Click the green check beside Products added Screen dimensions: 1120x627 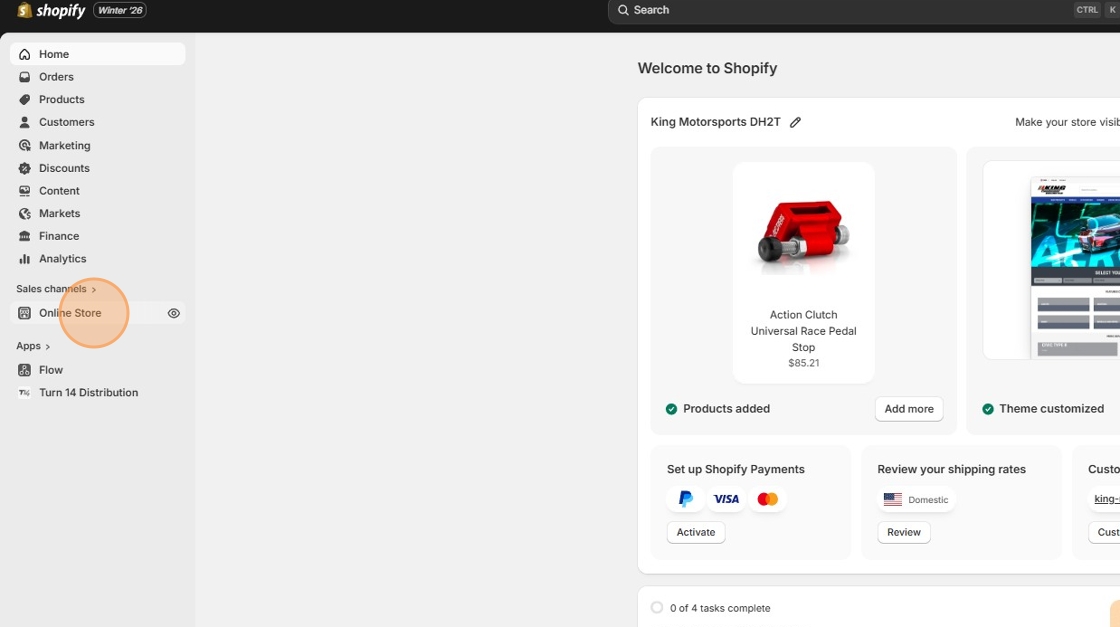671,409
